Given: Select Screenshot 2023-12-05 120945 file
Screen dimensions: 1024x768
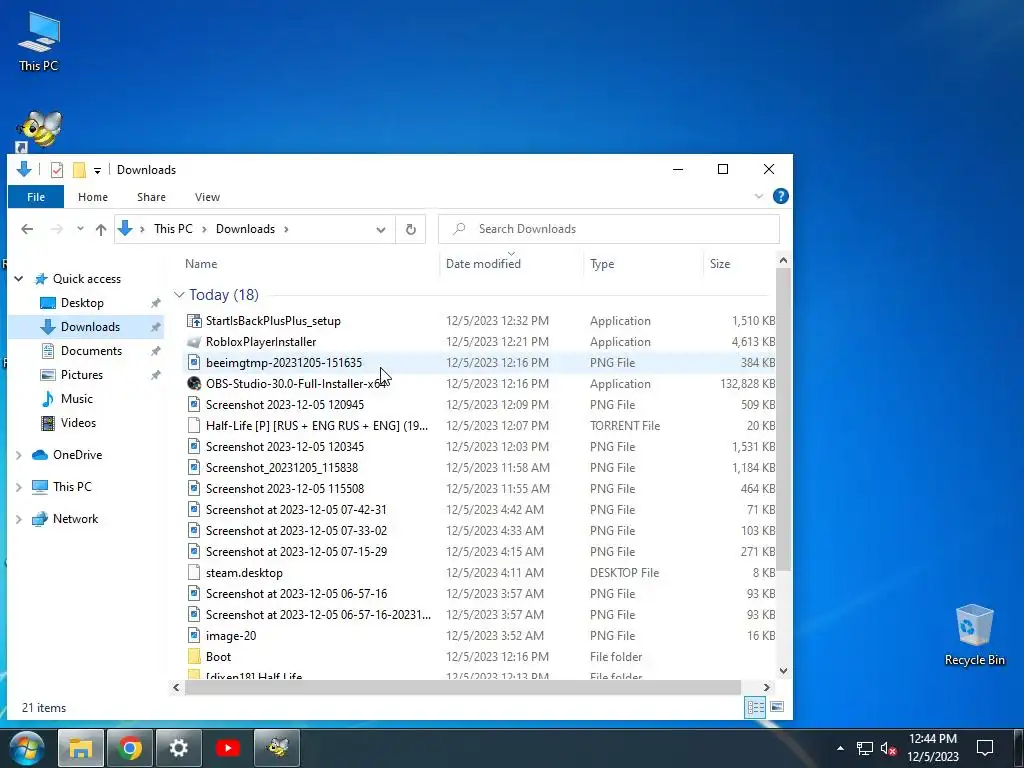Looking at the screenshot, I should pyautogui.click(x=285, y=405).
